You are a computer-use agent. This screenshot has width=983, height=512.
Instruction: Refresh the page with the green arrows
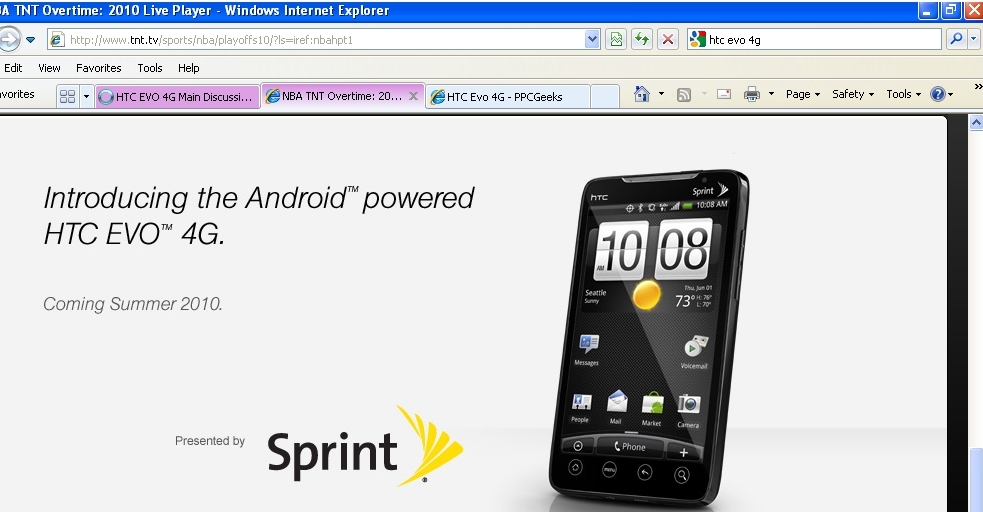pyautogui.click(x=642, y=40)
